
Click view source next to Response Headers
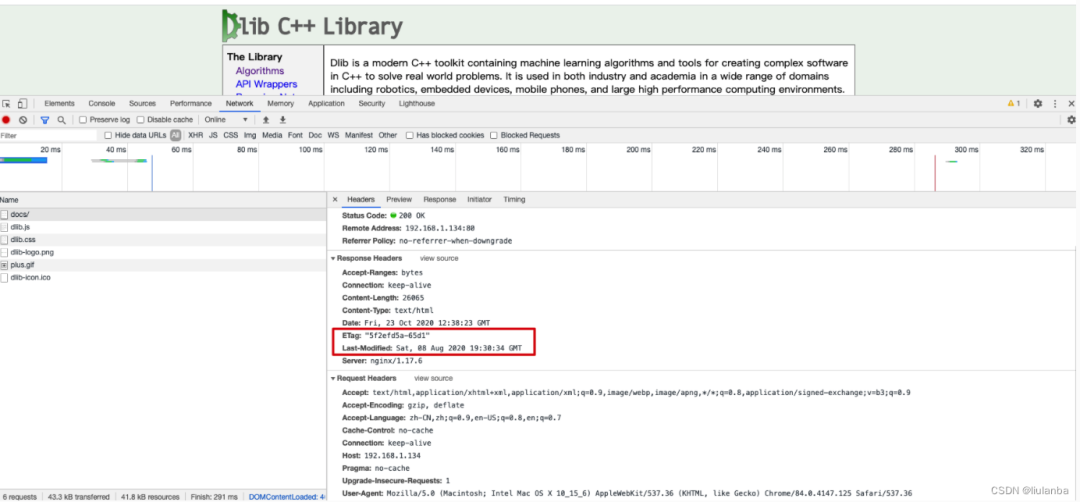point(439,258)
